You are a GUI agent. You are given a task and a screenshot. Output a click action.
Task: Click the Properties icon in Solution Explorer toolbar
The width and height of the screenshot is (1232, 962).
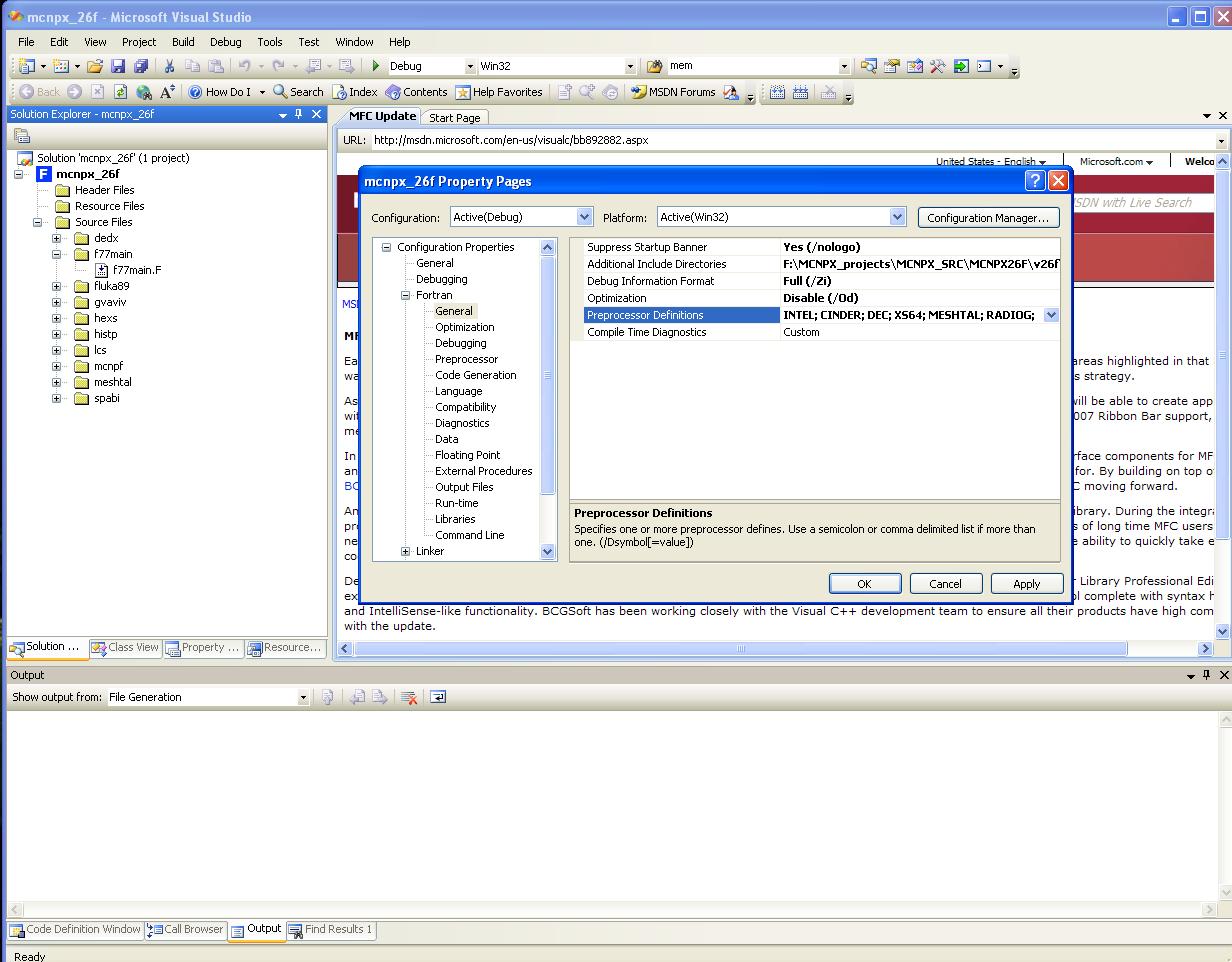(22, 136)
